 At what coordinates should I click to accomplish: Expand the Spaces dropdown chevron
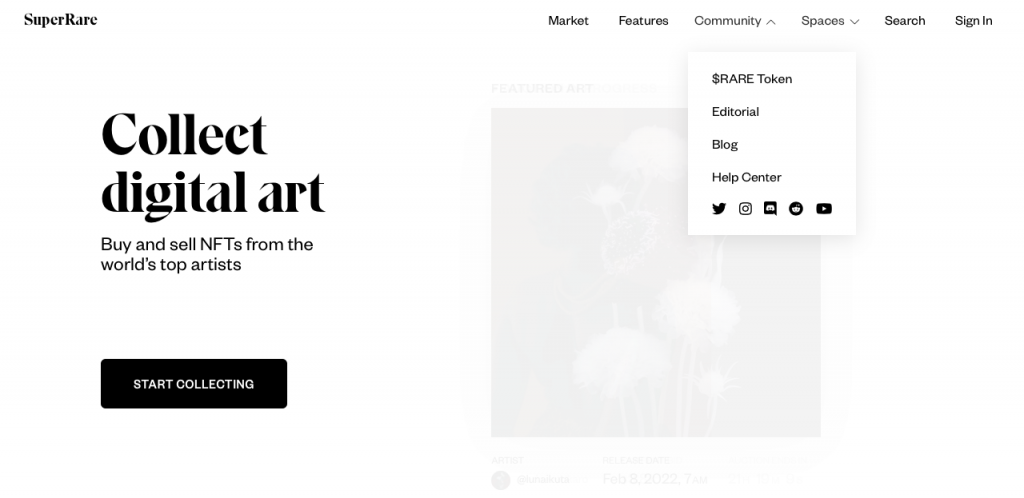pos(855,22)
